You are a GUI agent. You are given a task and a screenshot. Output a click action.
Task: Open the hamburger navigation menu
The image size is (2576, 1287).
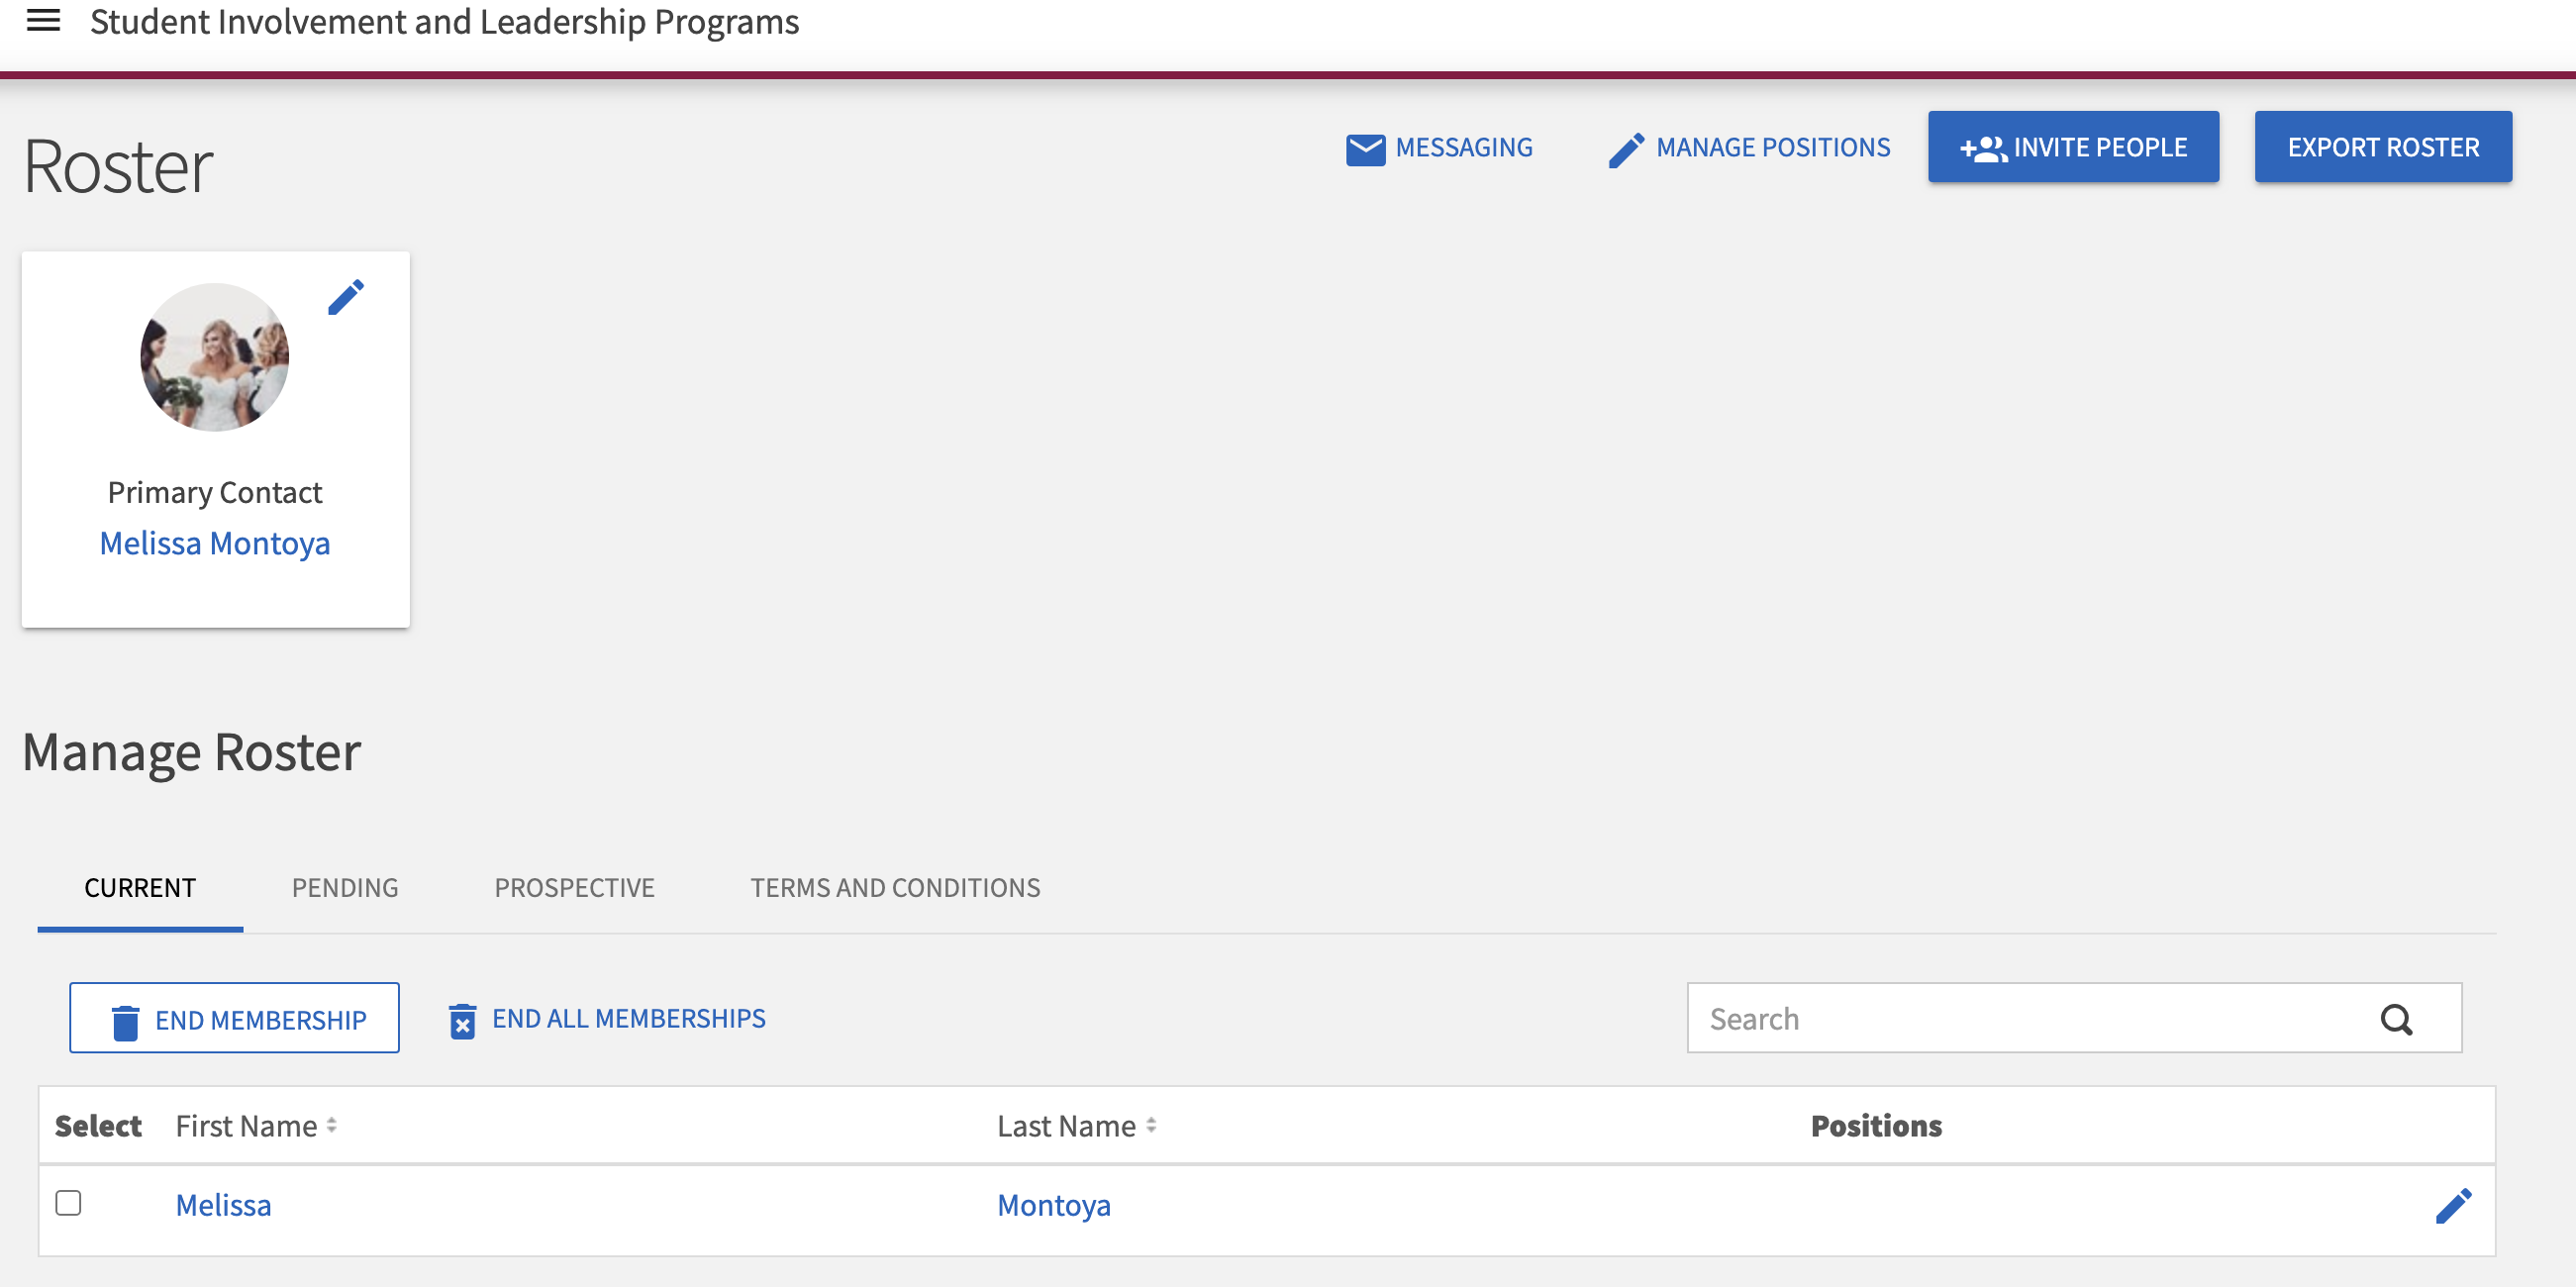pos(43,20)
